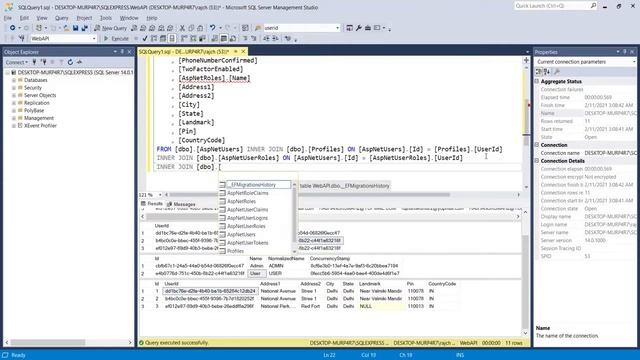Click the Object Explorer horizontal scrollbar
This screenshot has height=360, width=640.
(48, 342)
